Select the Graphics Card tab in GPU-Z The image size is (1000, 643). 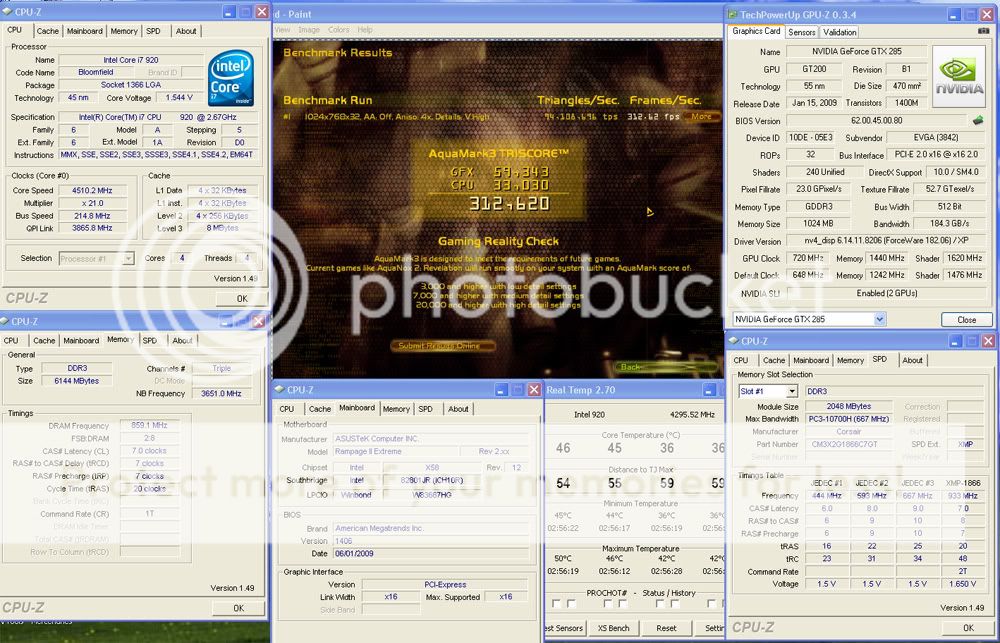756,31
